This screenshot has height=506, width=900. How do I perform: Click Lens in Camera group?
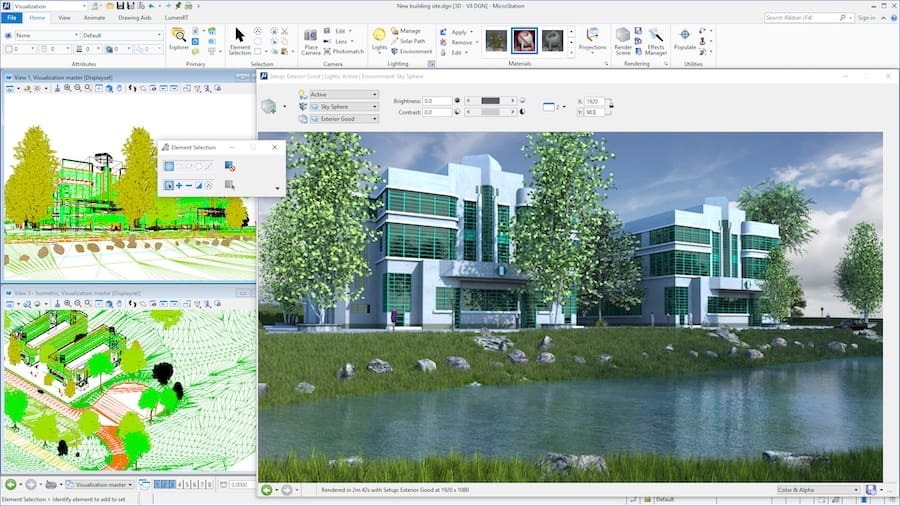click(340, 41)
